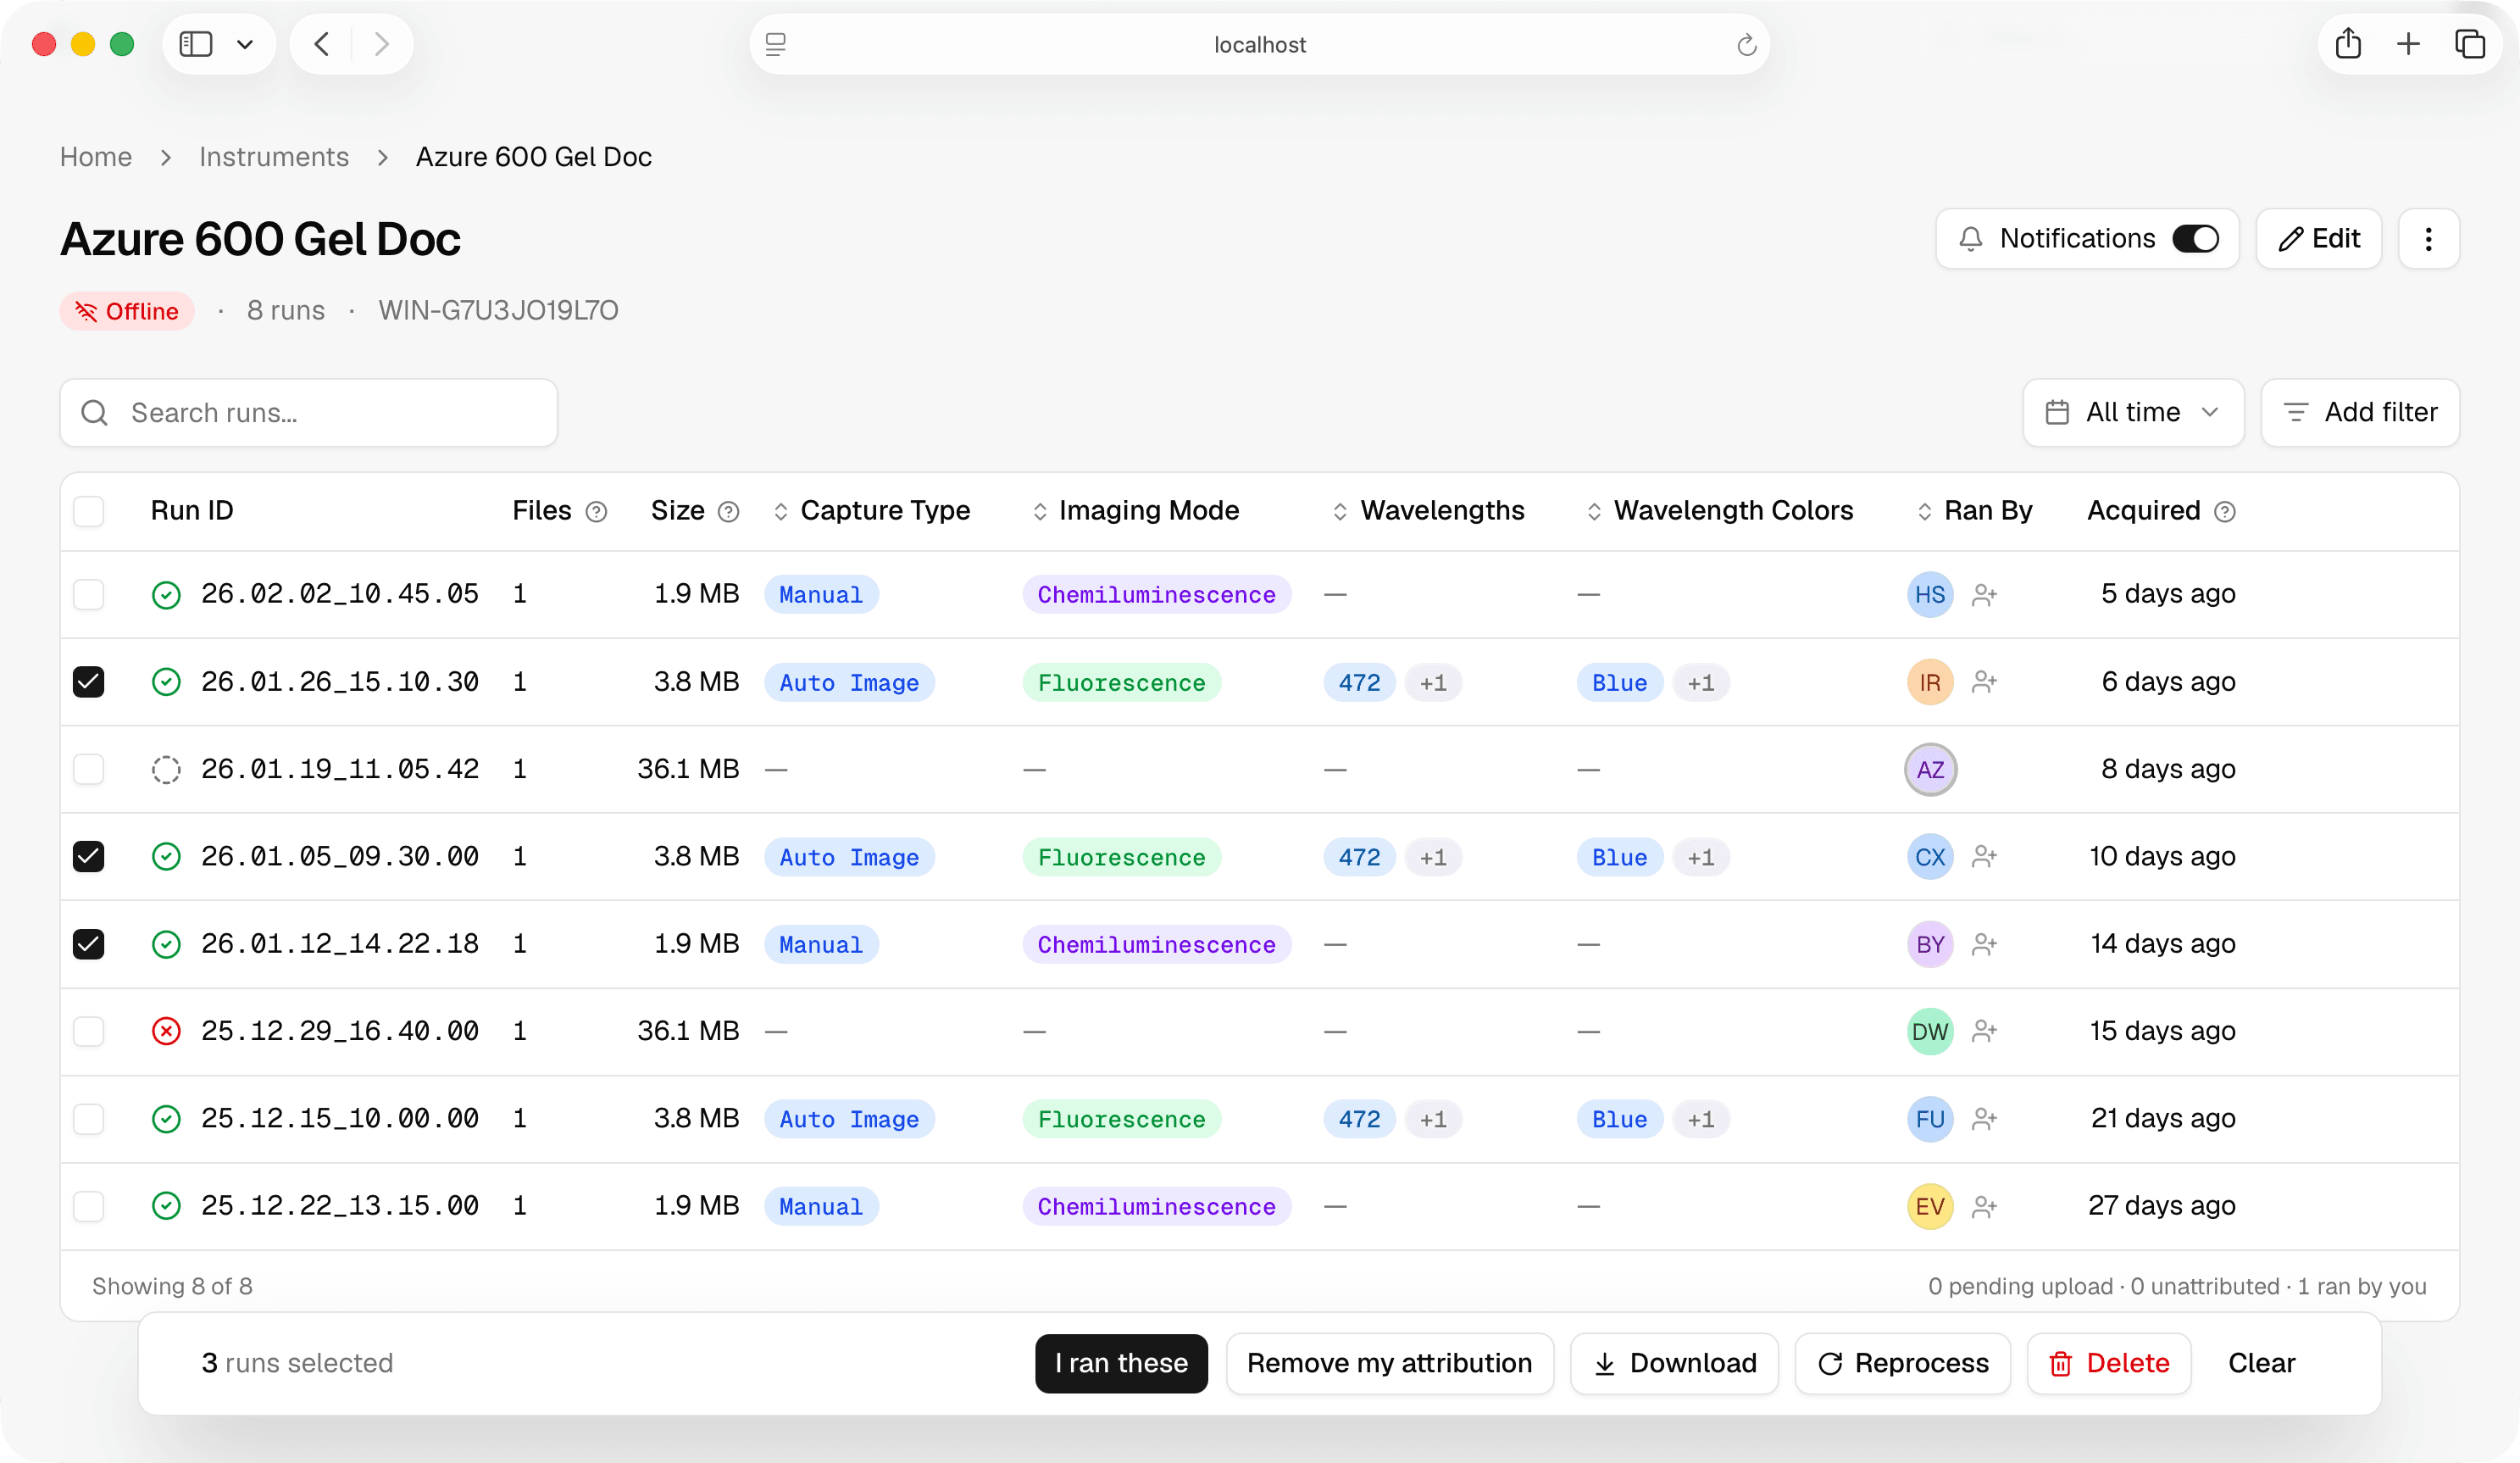Screen dimensions: 2520x1463
Task: Turn off the Notifications switch
Action: [x=2196, y=239]
